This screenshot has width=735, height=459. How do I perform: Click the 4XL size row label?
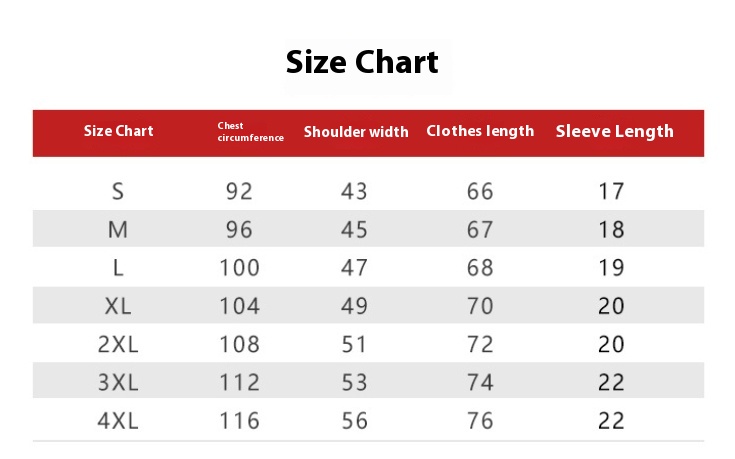(118, 421)
